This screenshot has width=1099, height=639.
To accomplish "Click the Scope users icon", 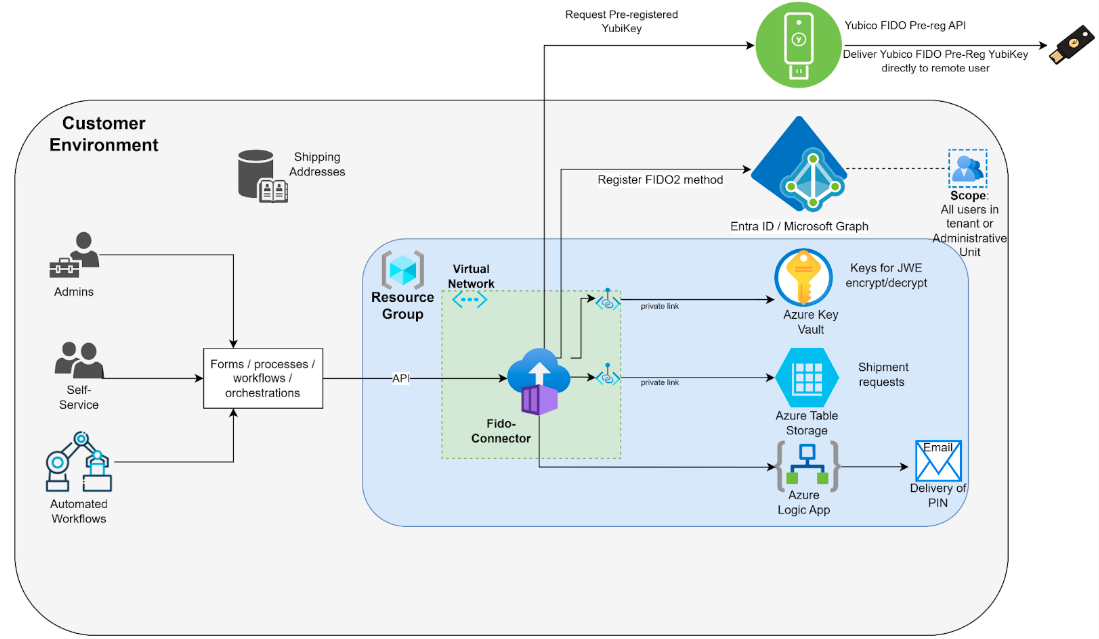I will [966, 168].
